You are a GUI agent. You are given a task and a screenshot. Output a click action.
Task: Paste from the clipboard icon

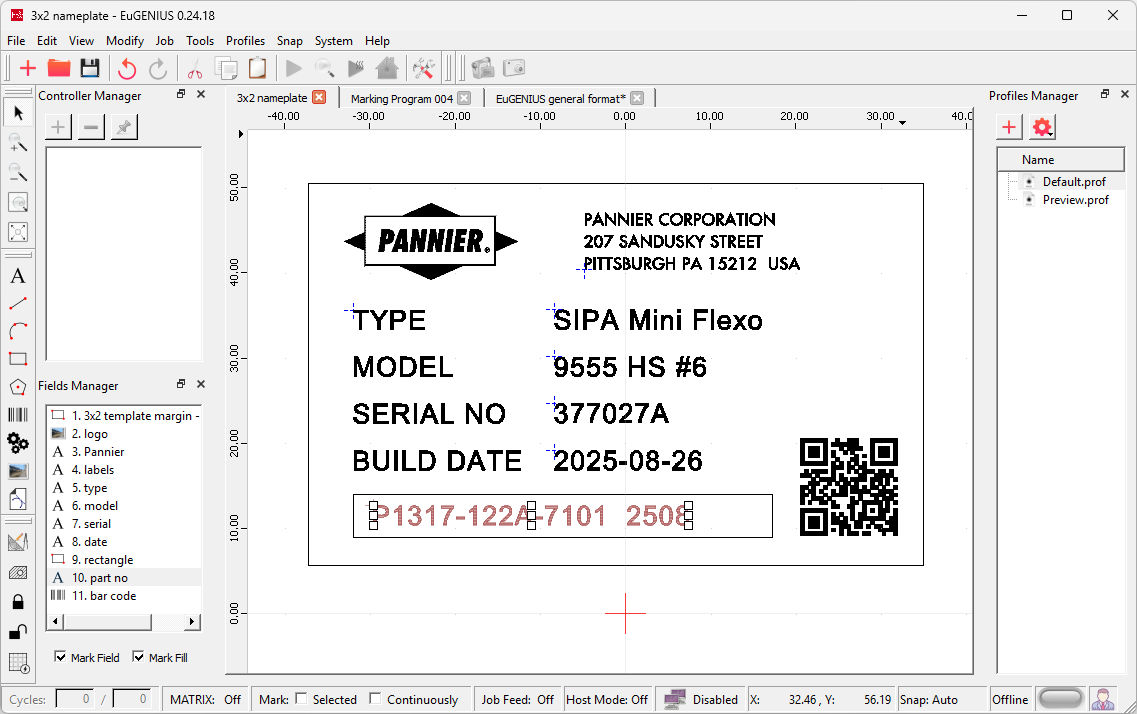[257, 68]
